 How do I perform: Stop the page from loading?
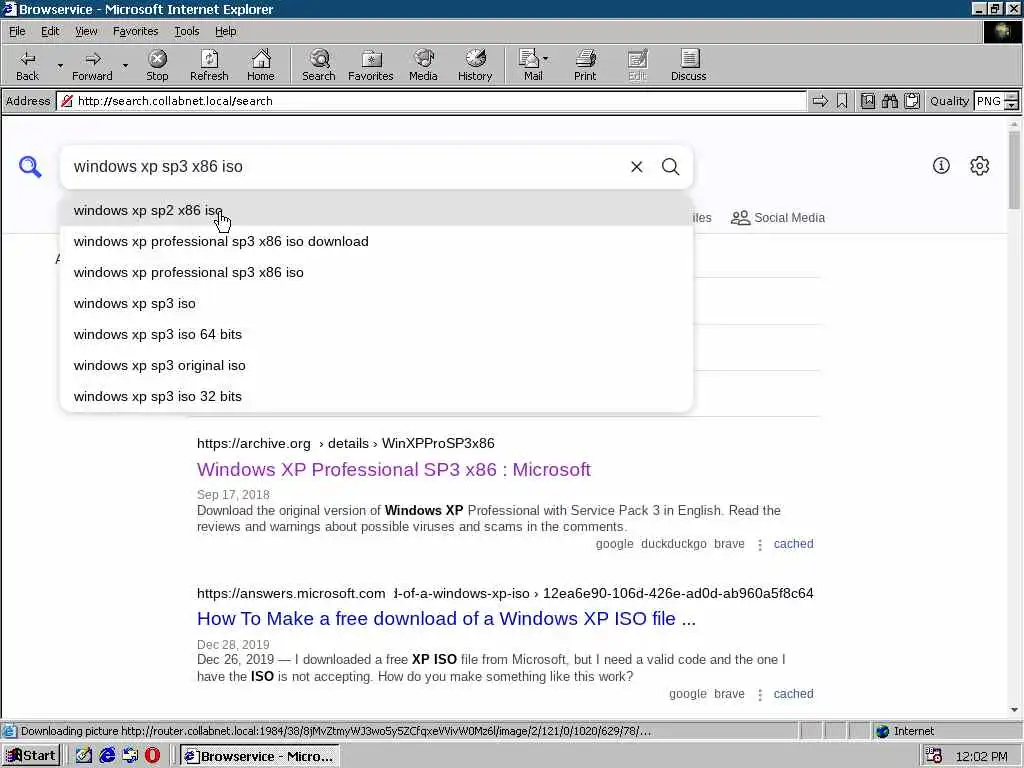click(157, 66)
